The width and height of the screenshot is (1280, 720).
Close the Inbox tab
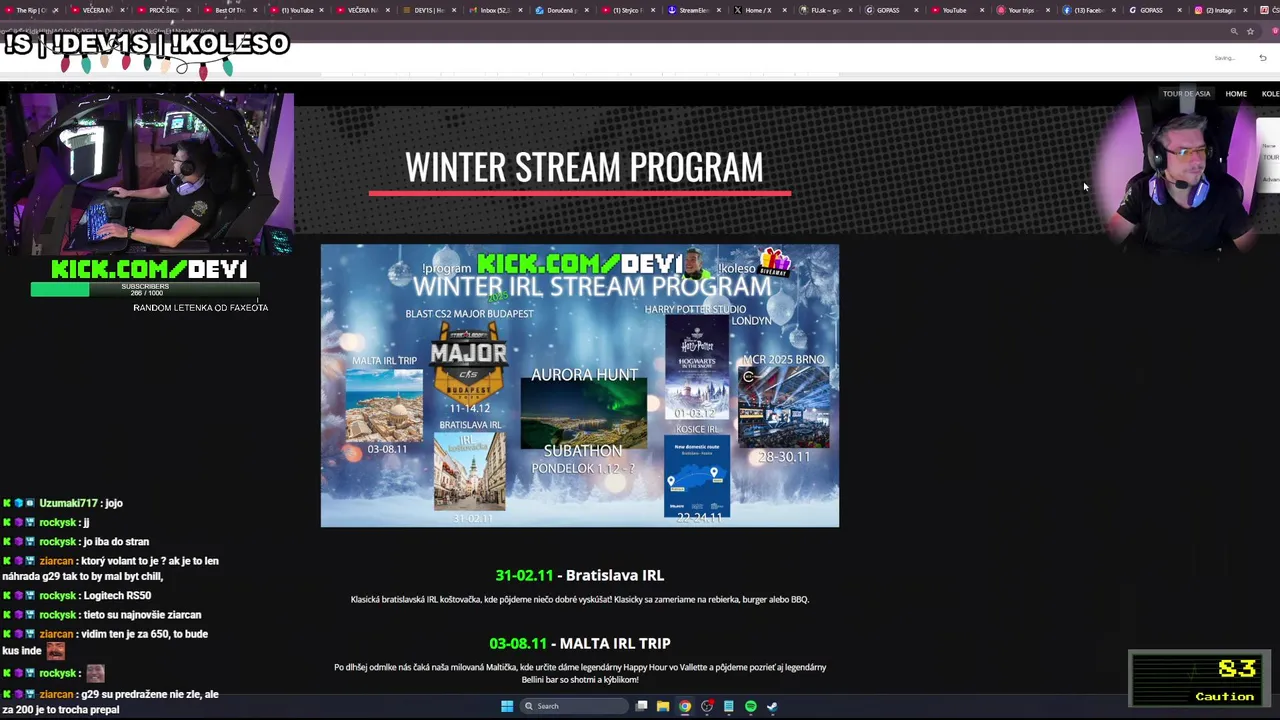(x=520, y=10)
